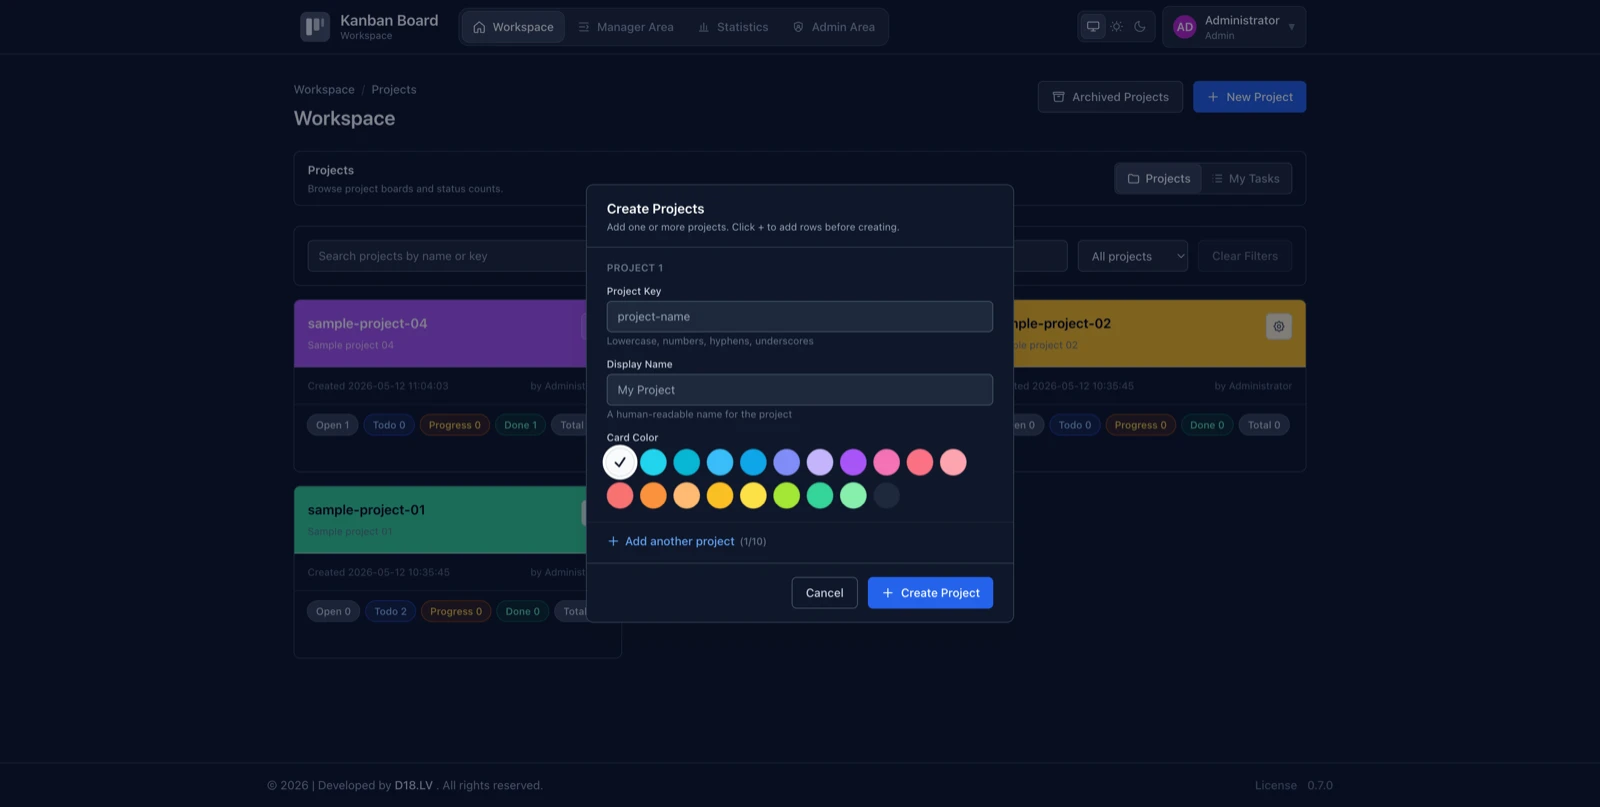Click the Open 0 badge on sample-project-01
This screenshot has height=807, width=1600.
pyautogui.click(x=333, y=611)
